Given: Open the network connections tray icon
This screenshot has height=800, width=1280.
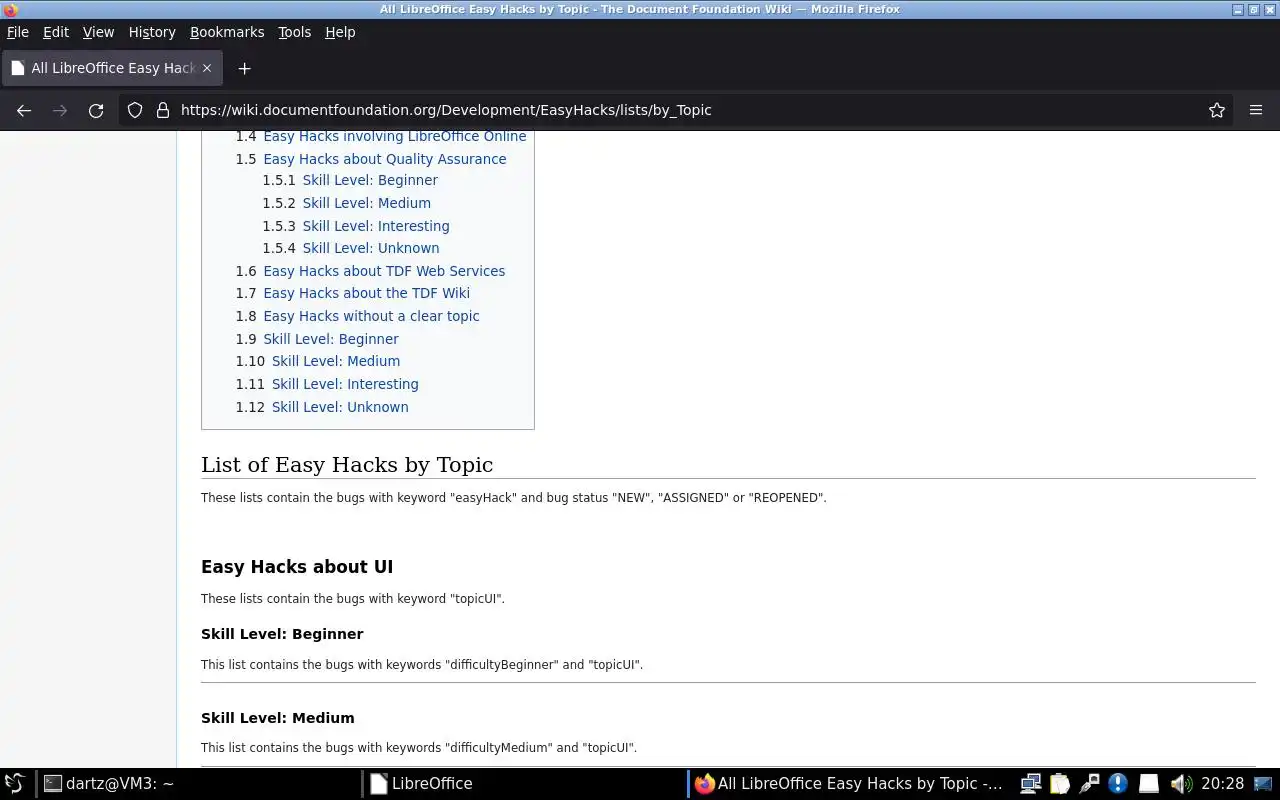Looking at the screenshot, I should (x=1031, y=783).
